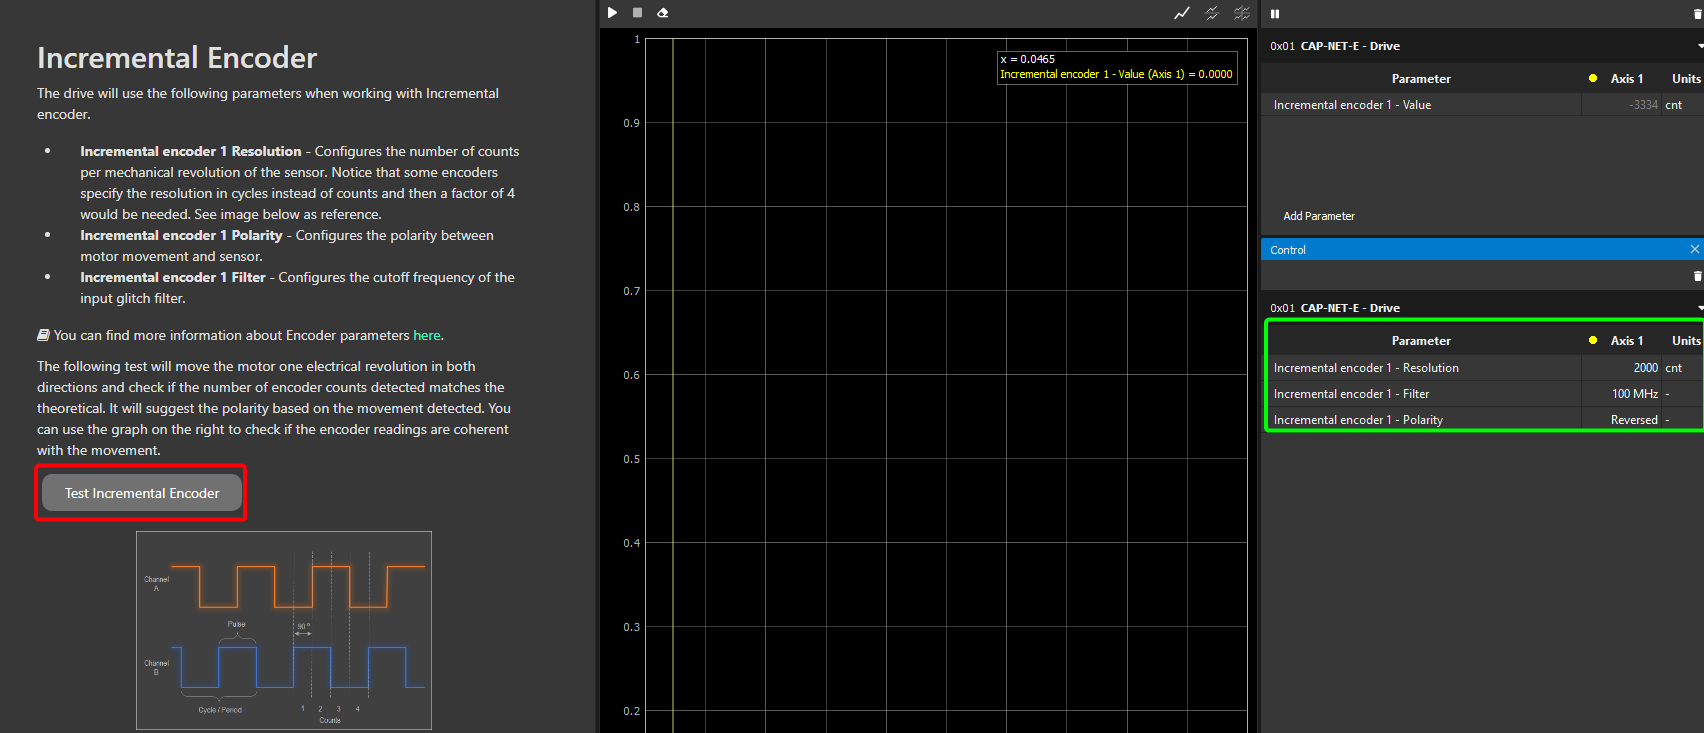The image size is (1704, 733).
Task: Open the "here" encoder information link
Action: (426, 336)
